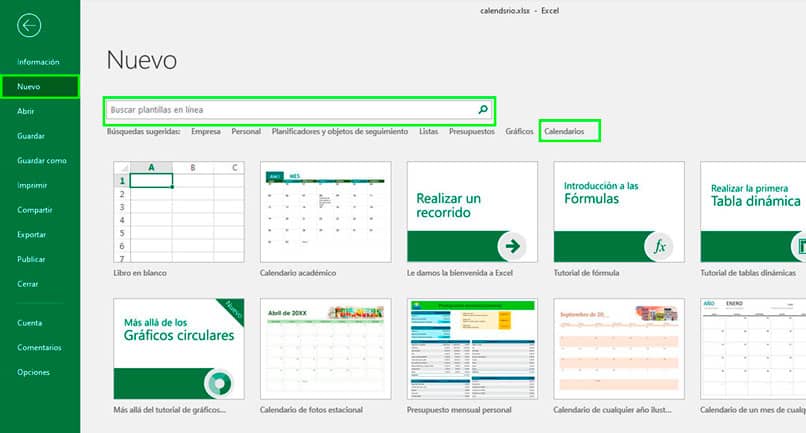The width and height of the screenshot is (806, 433).
Task: Click the Calendario académico caption
Action: (298, 273)
